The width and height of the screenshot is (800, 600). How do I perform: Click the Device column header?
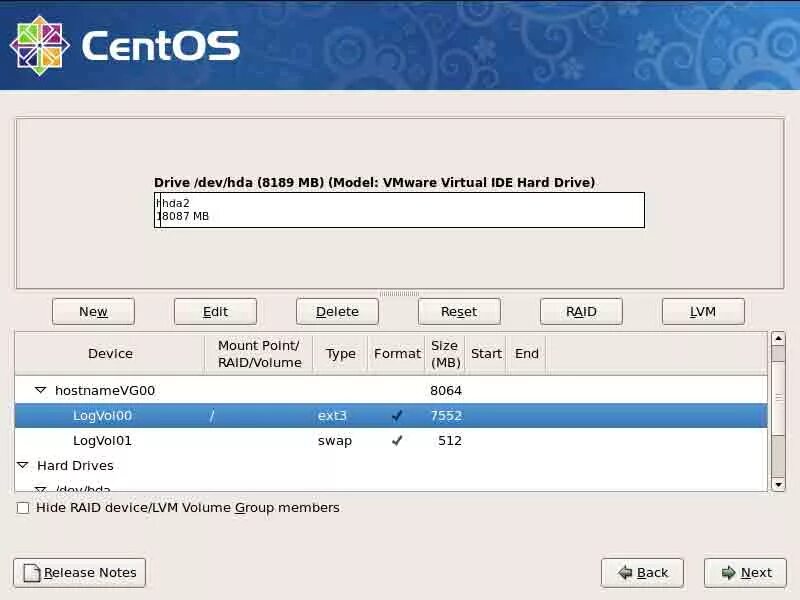tap(110, 354)
